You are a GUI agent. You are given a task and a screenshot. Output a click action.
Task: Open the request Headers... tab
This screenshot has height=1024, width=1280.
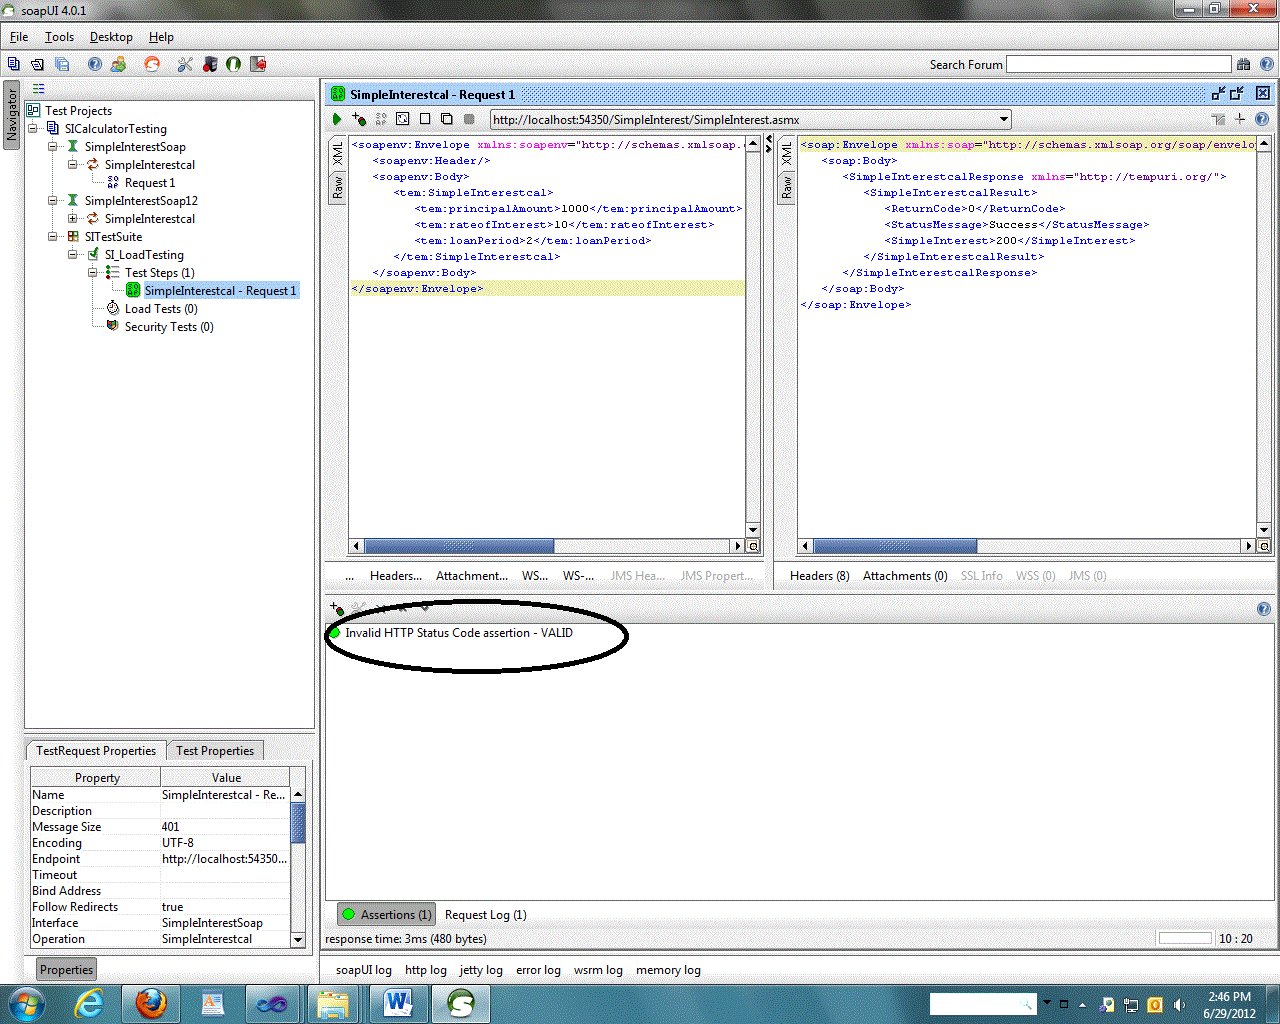[x=396, y=576]
